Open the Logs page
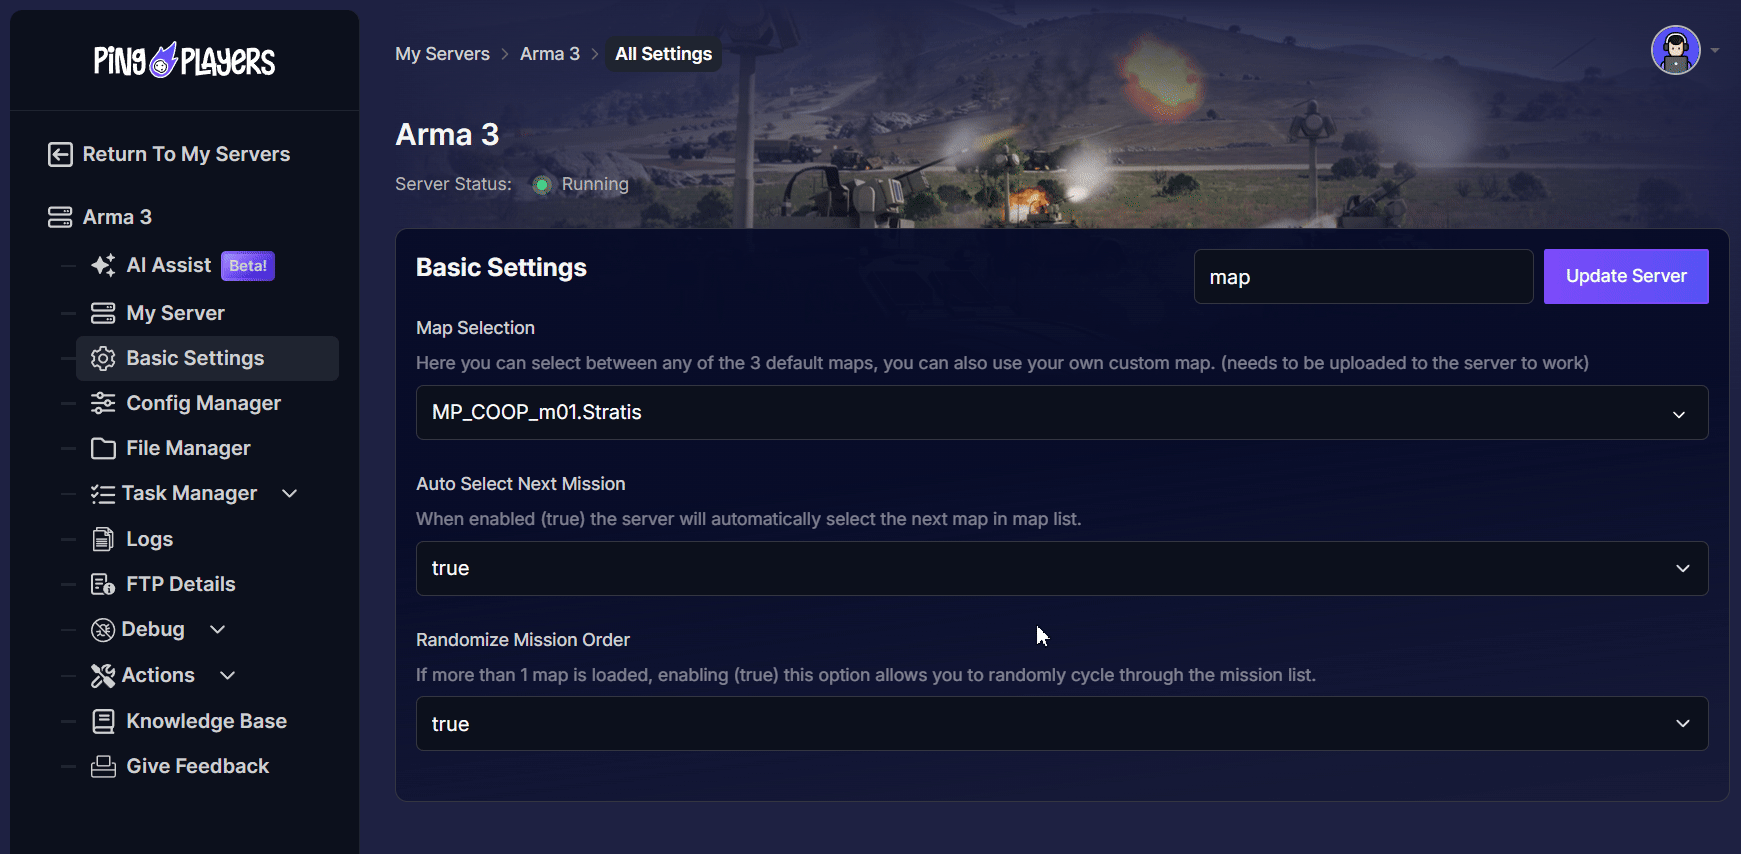Screen dimensions: 1741x854 pos(150,539)
